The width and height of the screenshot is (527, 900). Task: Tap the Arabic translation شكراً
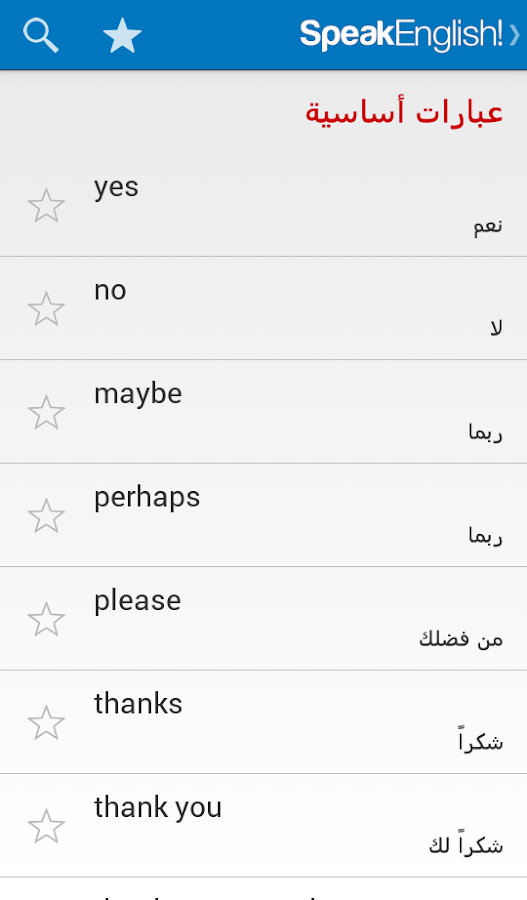click(480, 740)
